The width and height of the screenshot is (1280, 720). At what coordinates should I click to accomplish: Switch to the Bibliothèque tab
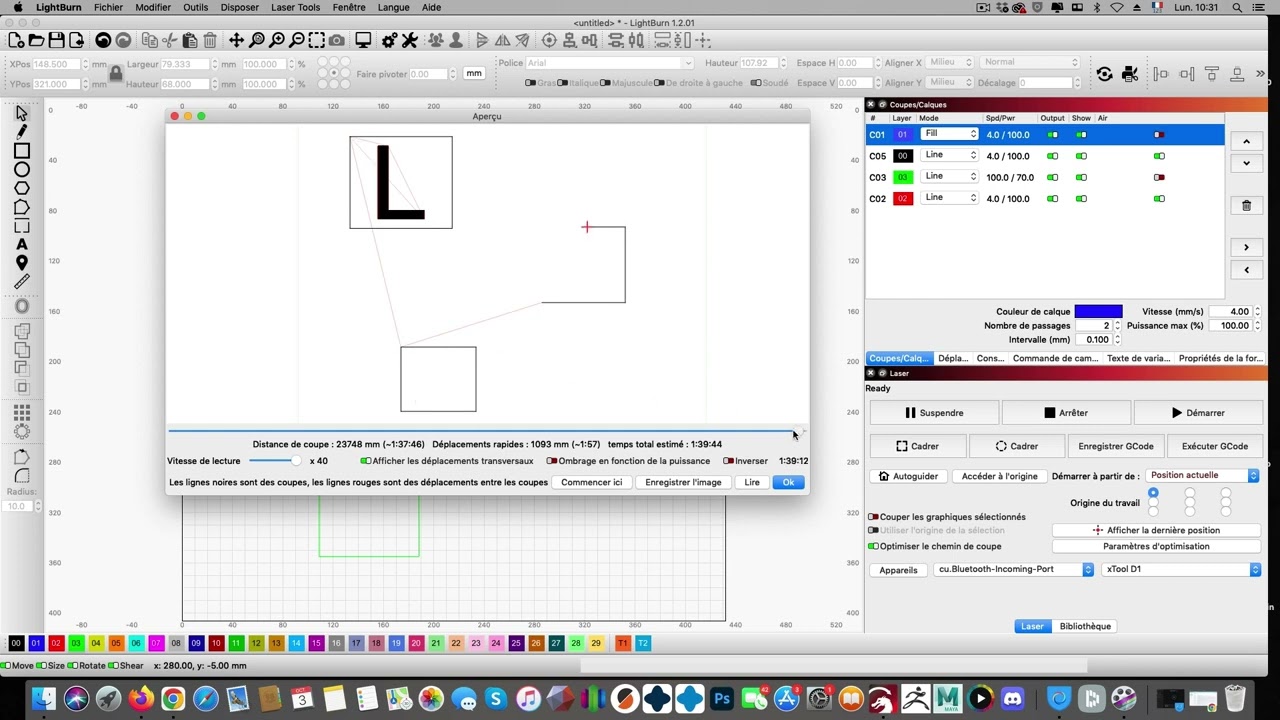click(1085, 626)
